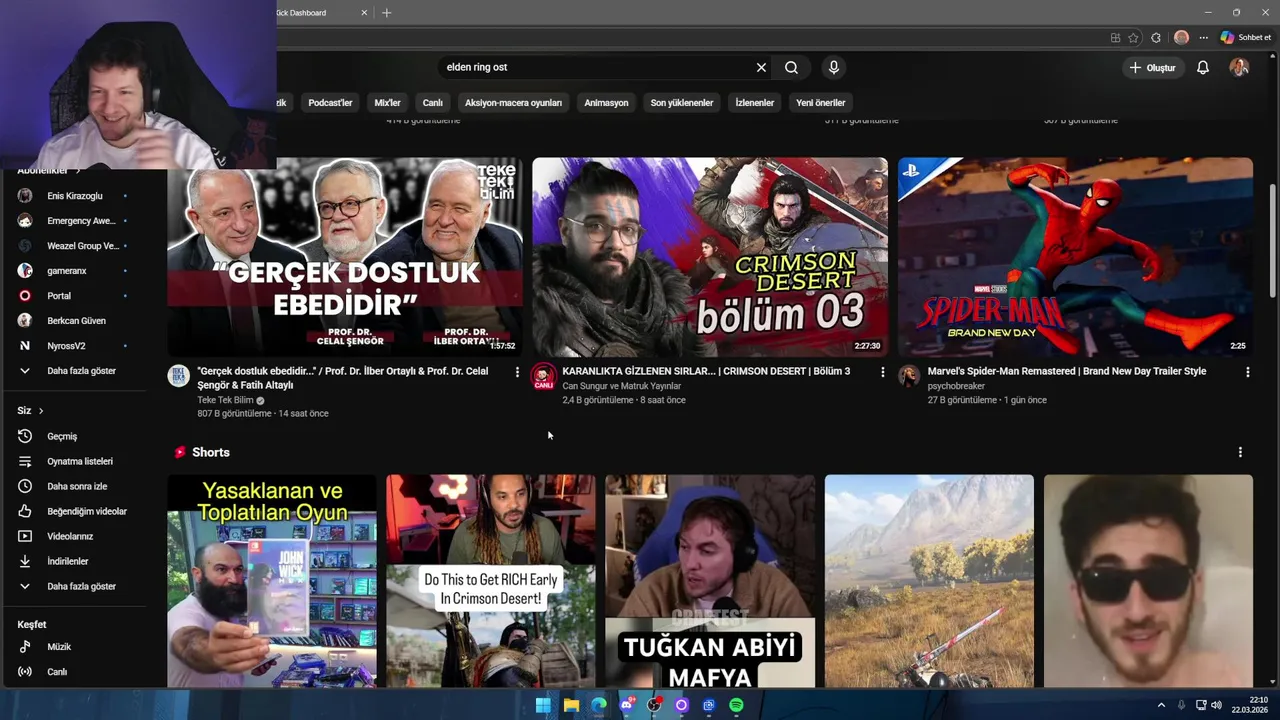Play 'Gerçek Dostluk Ebedidir' video thumbnail
This screenshot has height=720, width=1280.
click(x=344, y=256)
